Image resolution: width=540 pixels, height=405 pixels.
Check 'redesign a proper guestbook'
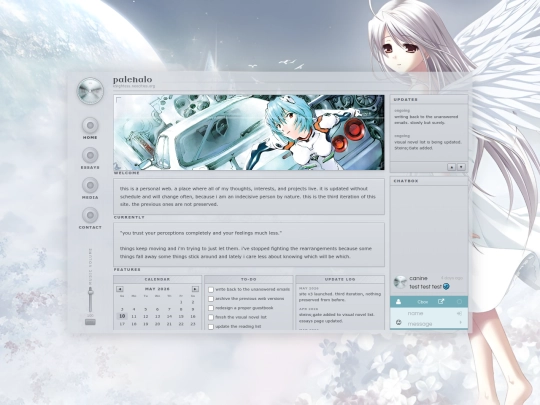point(211,308)
